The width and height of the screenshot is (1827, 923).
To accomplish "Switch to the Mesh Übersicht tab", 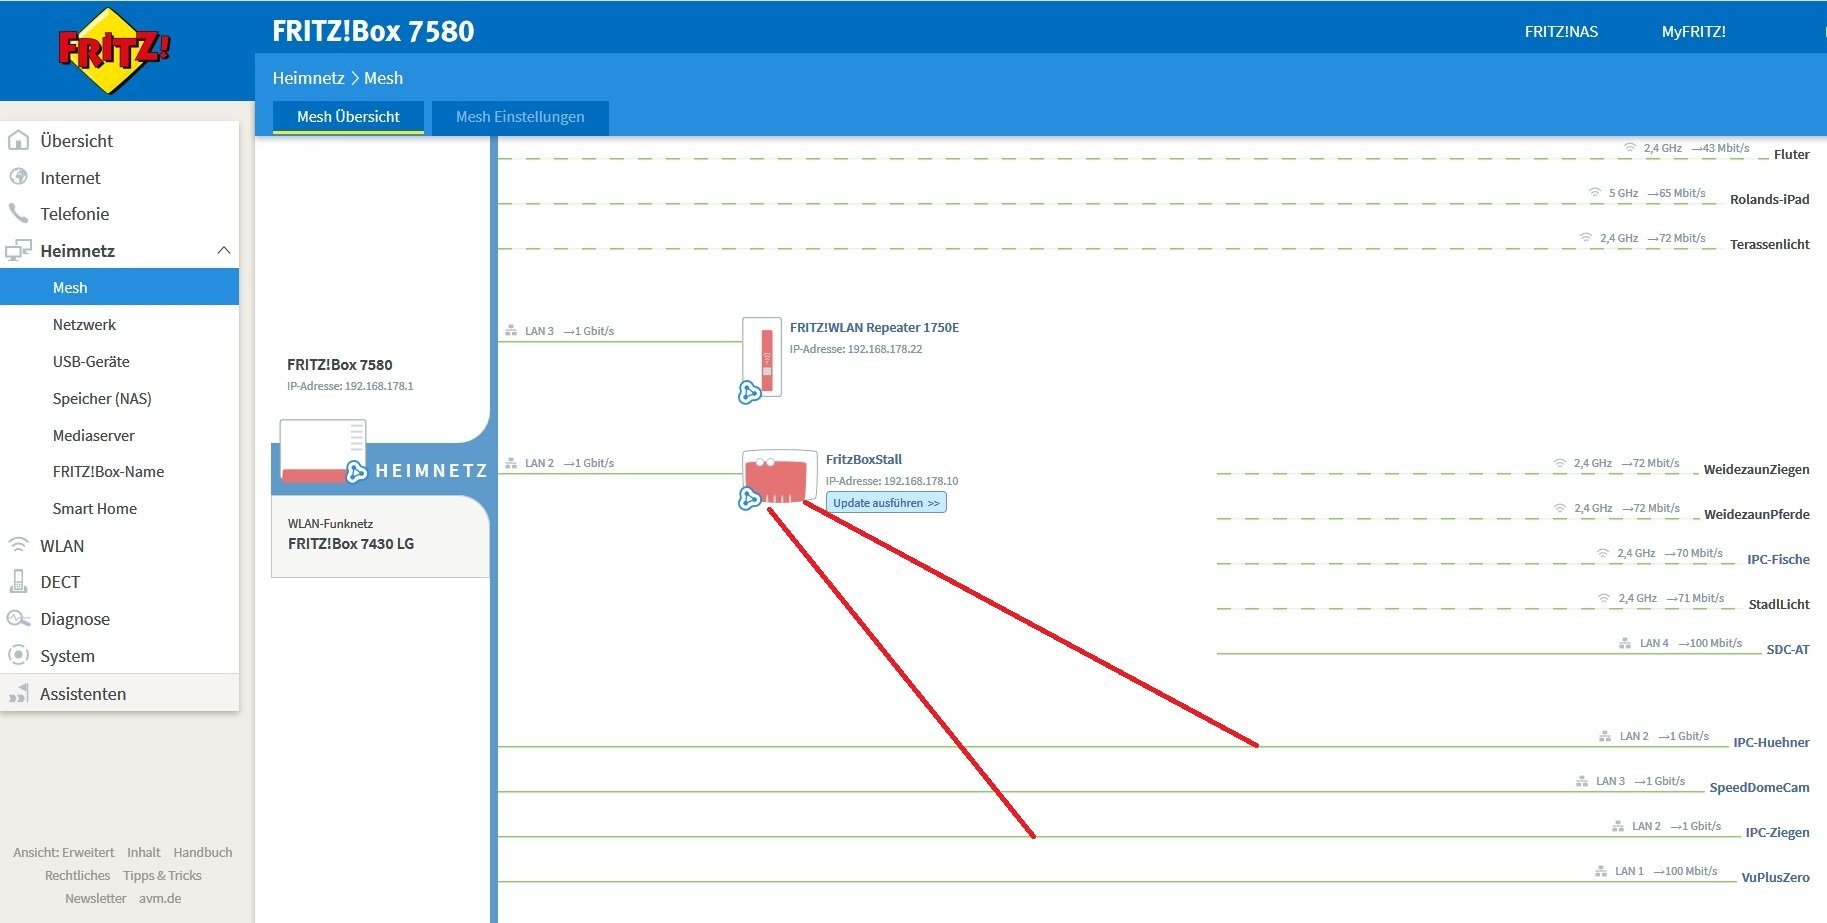I will point(348,117).
